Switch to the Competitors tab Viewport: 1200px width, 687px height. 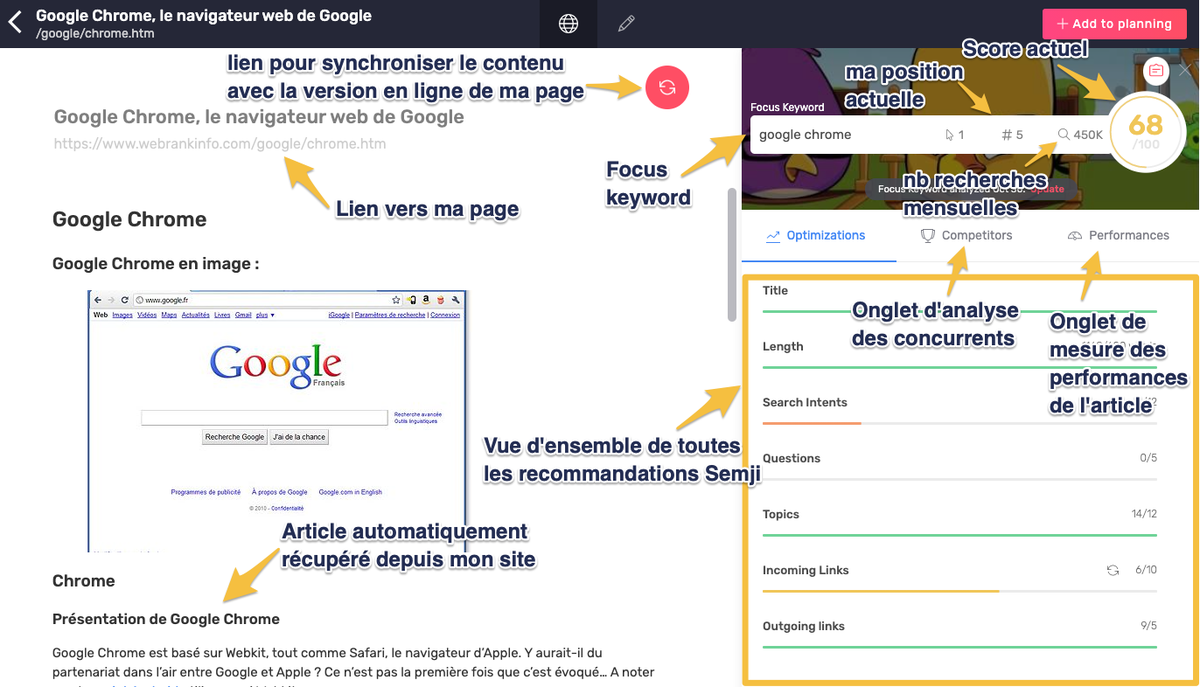click(966, 236)
